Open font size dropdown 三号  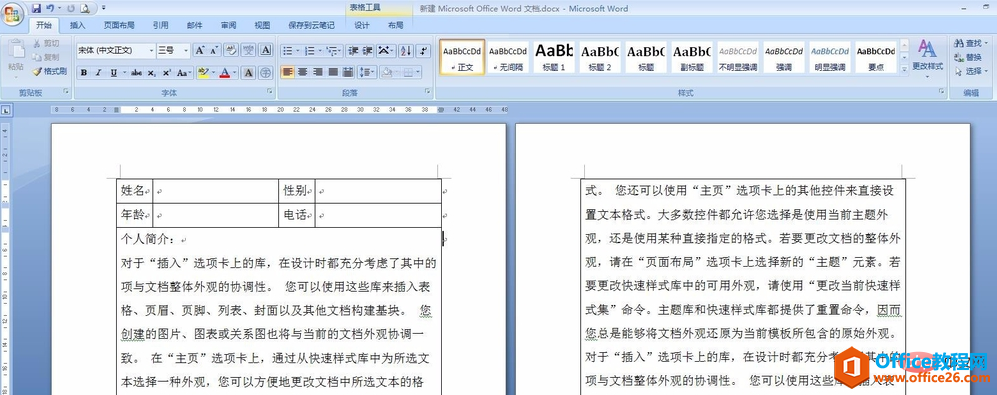click(x=174, y=50)
